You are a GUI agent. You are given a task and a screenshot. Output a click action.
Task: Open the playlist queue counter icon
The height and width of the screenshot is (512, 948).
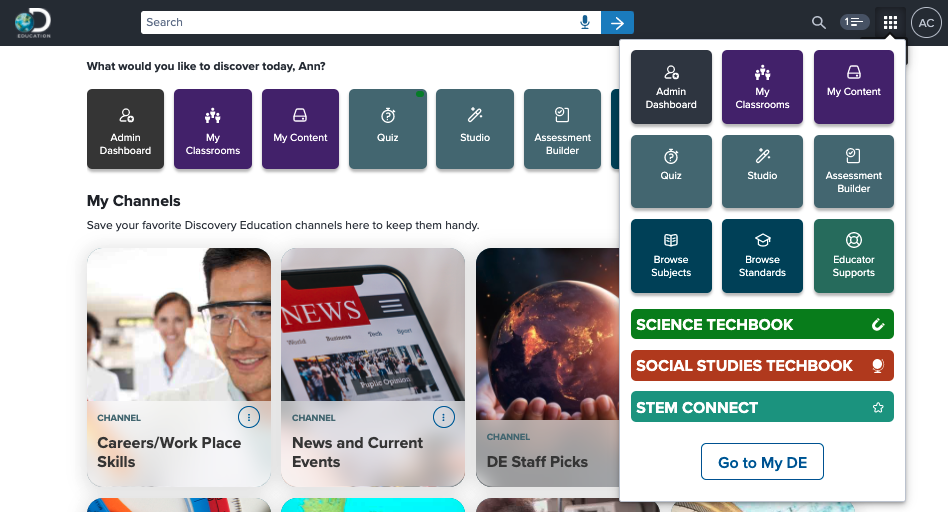click(x=854, y=22)
